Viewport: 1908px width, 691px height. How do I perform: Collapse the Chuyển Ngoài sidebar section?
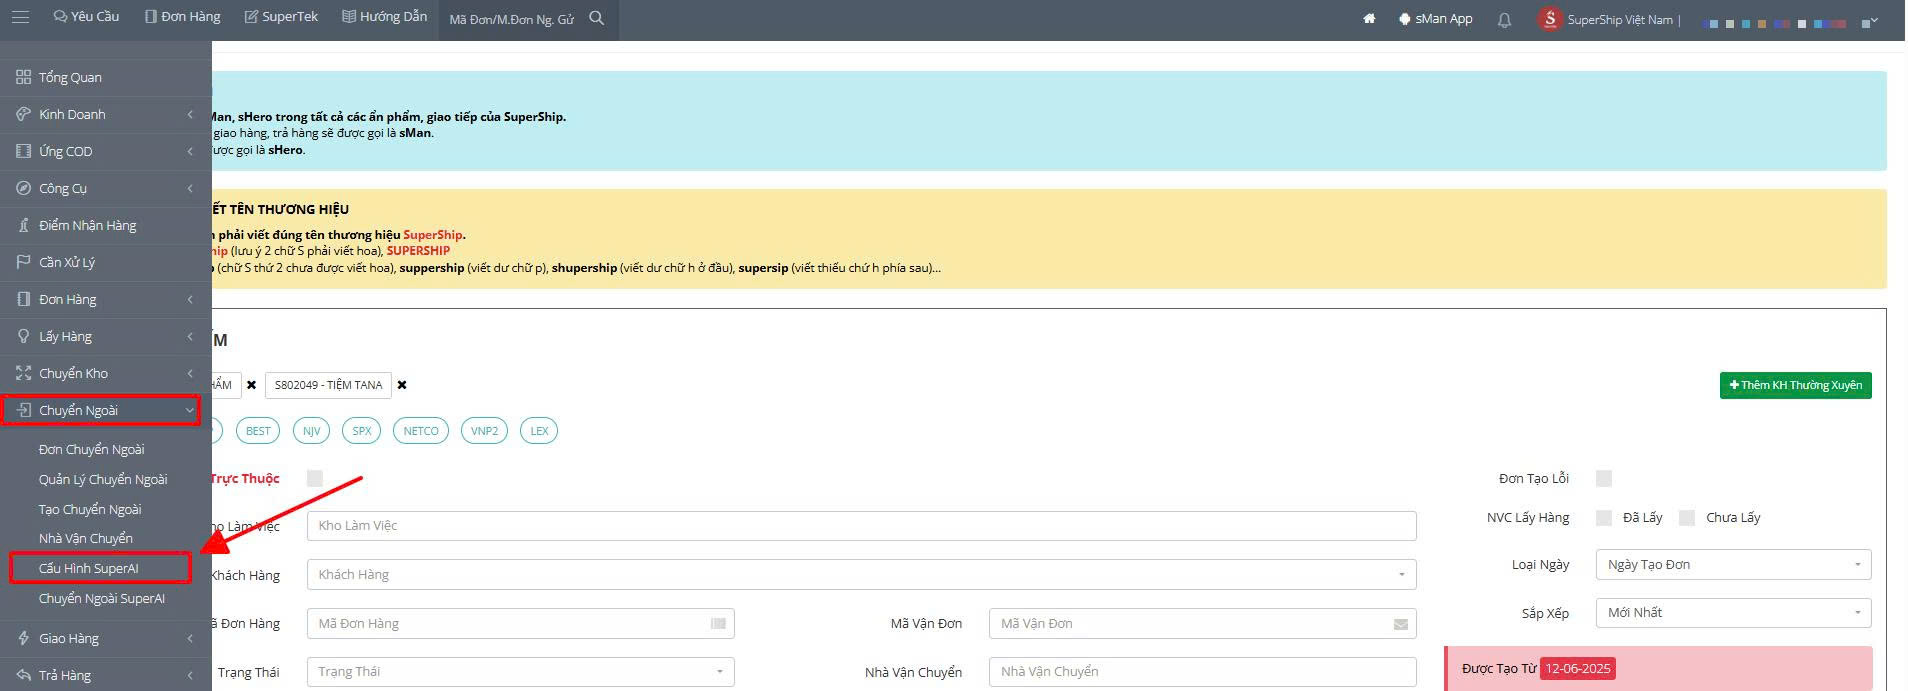[190, 410]
